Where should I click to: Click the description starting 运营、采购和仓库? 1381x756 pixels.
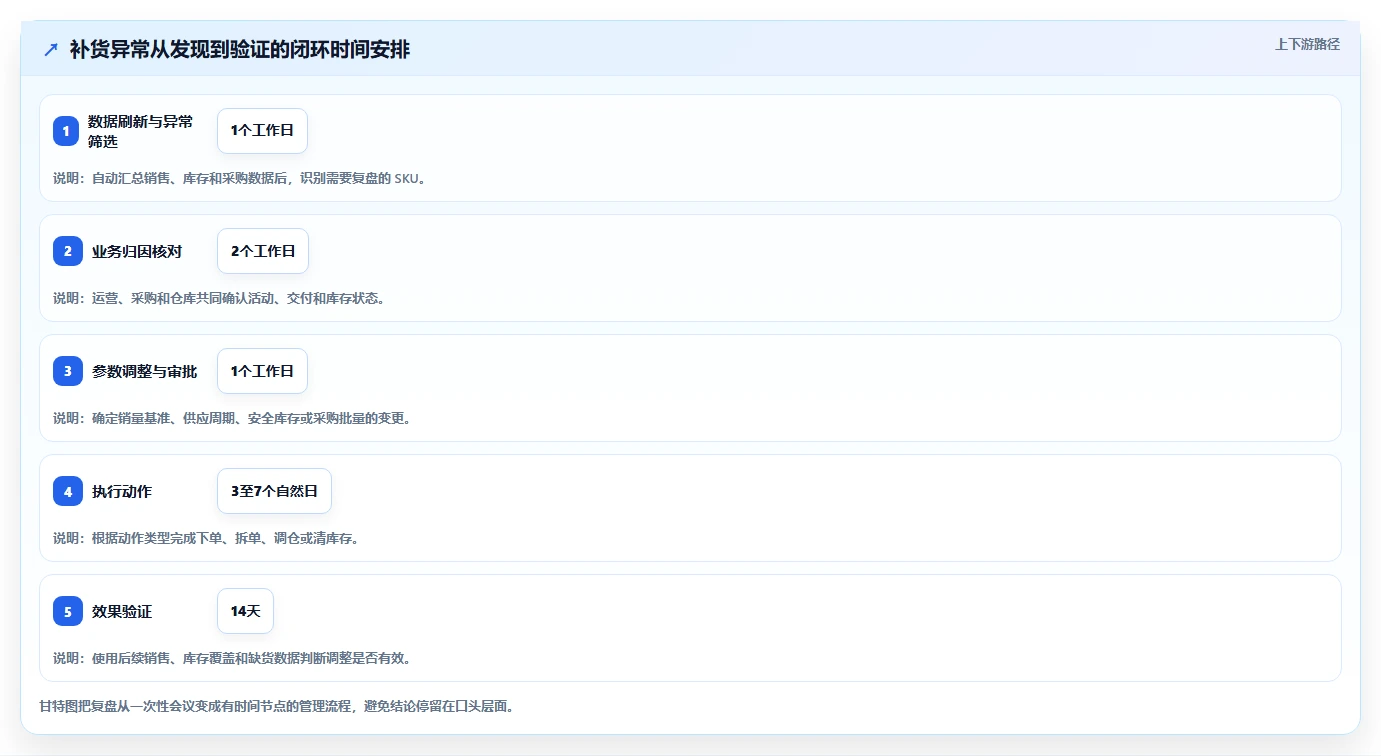click(219, 298)
